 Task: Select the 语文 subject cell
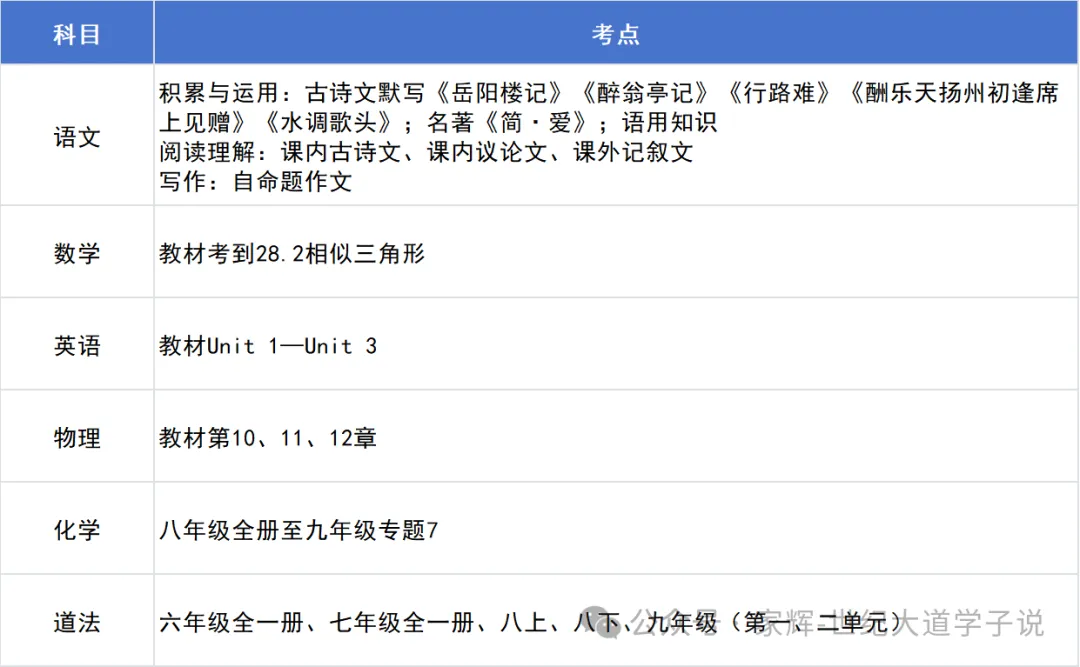[x=77, y=135]
